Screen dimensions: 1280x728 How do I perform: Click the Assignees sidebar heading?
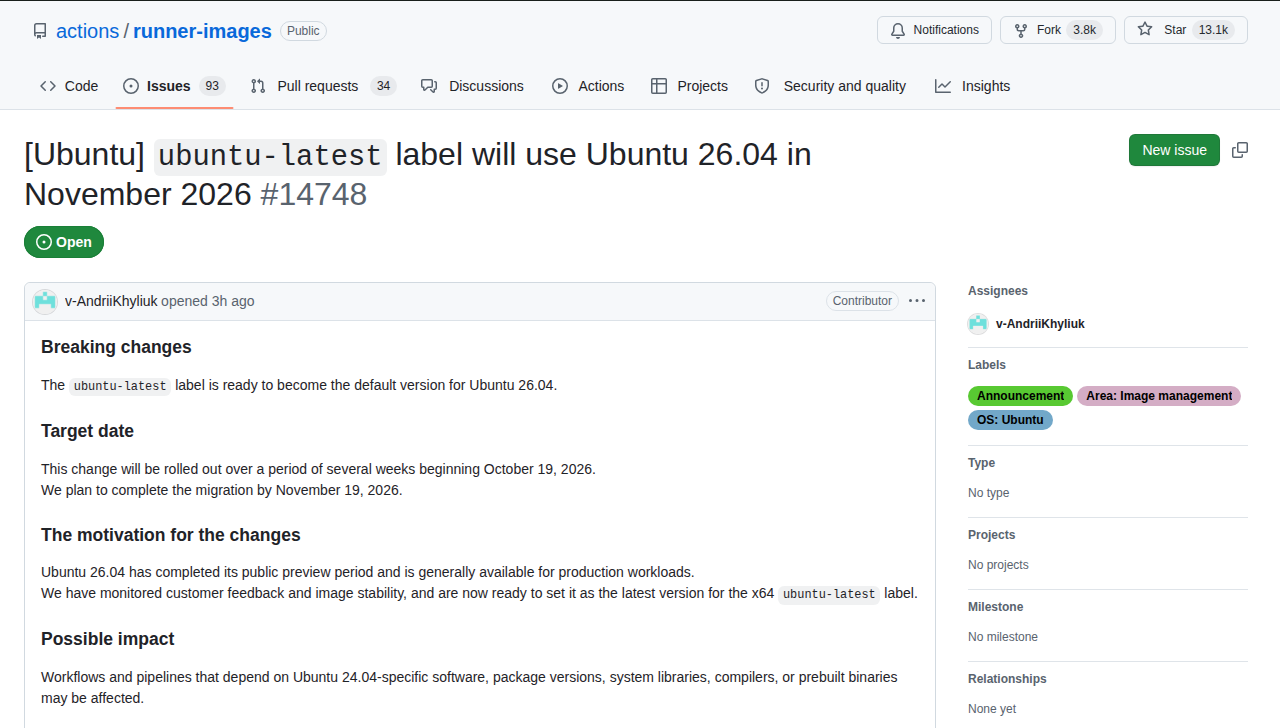pos(998,291)
